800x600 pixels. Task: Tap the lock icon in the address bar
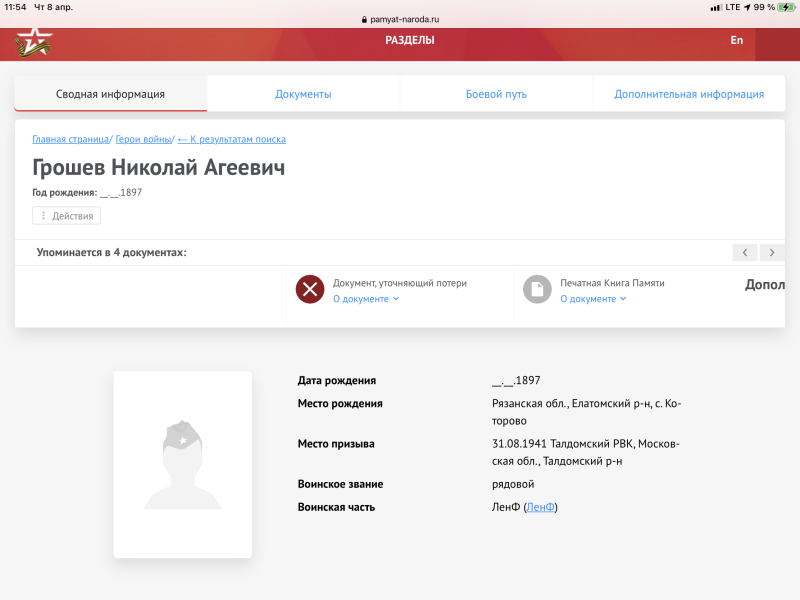point(364,19)
